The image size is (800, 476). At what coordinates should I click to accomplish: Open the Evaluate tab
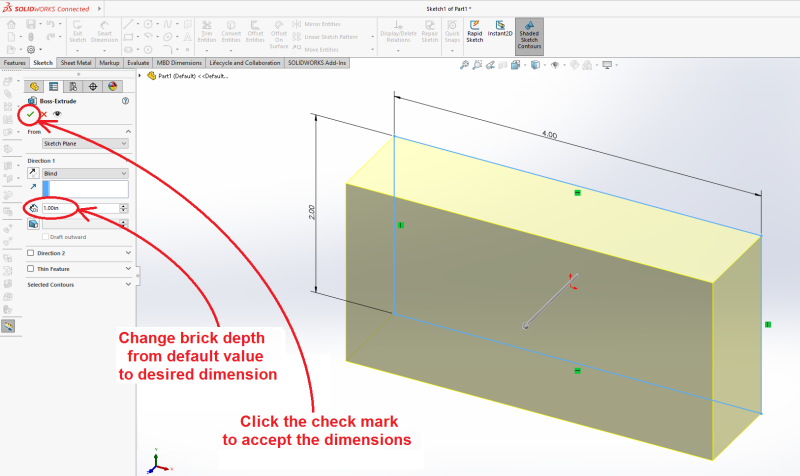(138, 62)
